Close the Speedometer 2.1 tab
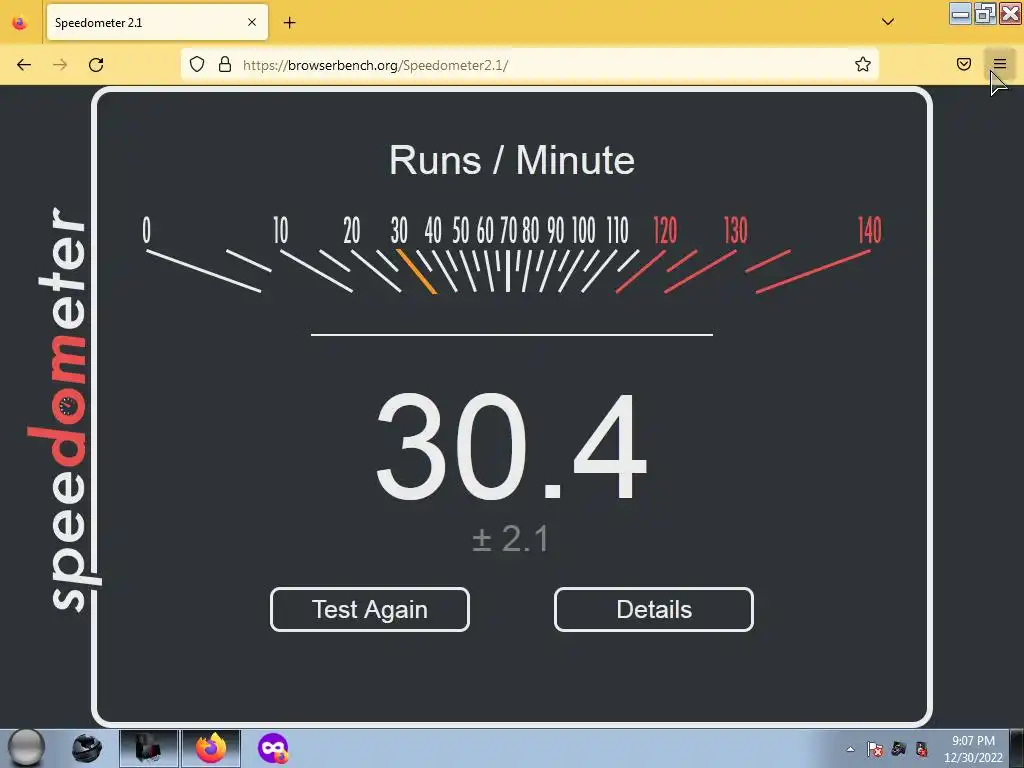1024x768 pixels. (x=252, y=22)
